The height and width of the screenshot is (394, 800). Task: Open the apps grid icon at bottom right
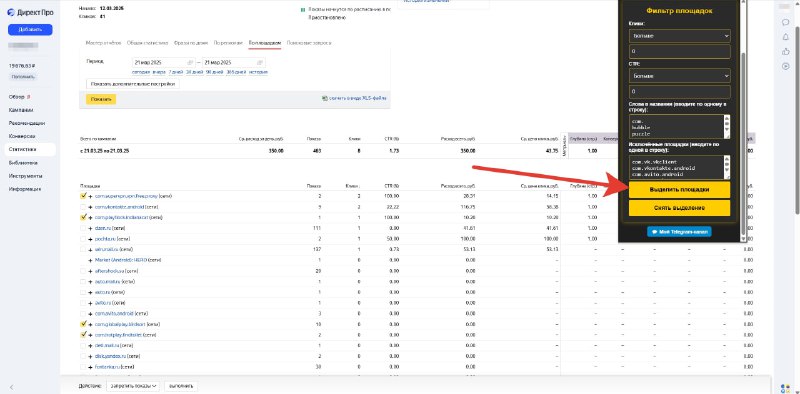[786, 388]
